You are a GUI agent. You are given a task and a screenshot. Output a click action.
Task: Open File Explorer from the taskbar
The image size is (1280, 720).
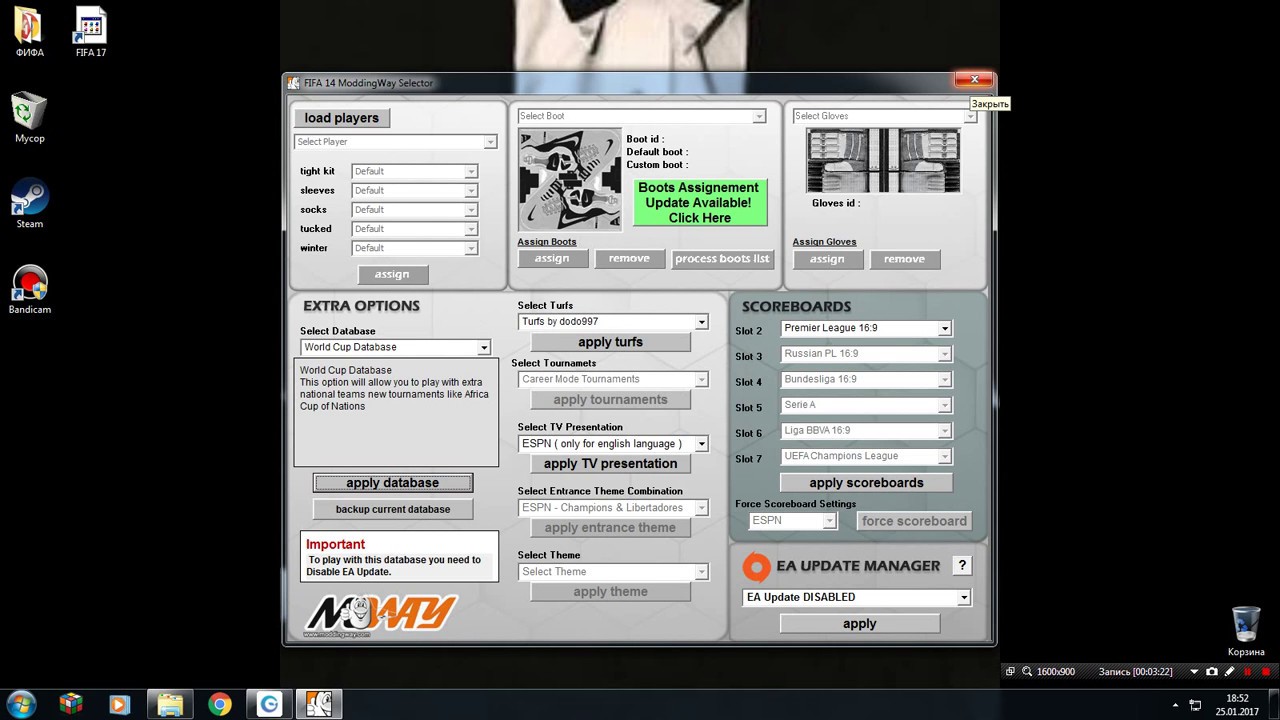170,704
